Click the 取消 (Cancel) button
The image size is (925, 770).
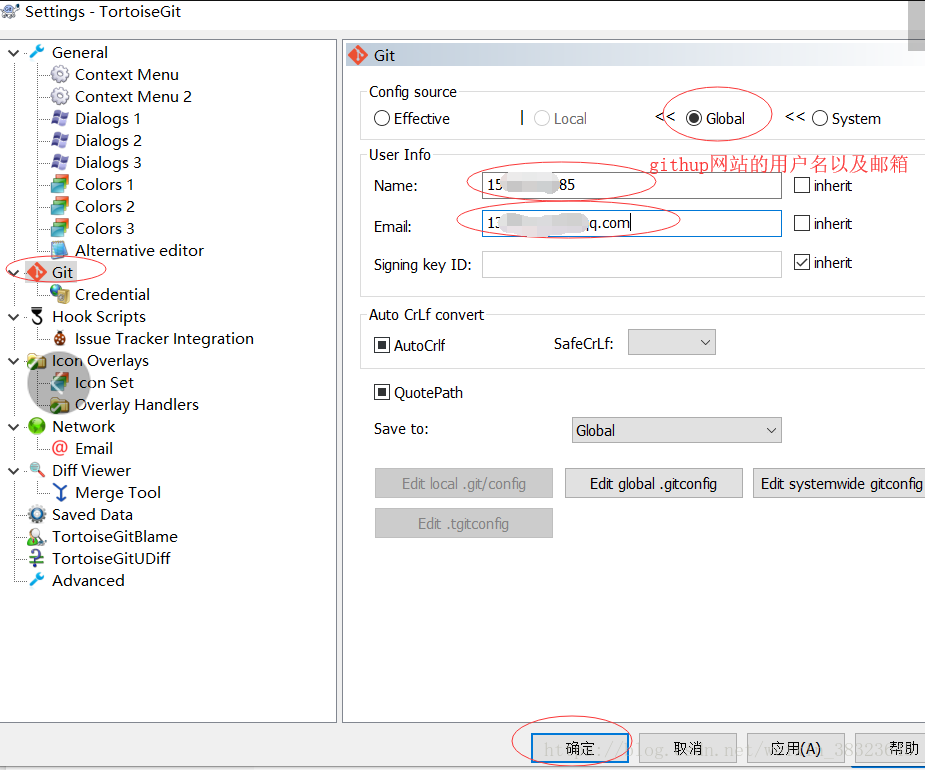point(687,748)
